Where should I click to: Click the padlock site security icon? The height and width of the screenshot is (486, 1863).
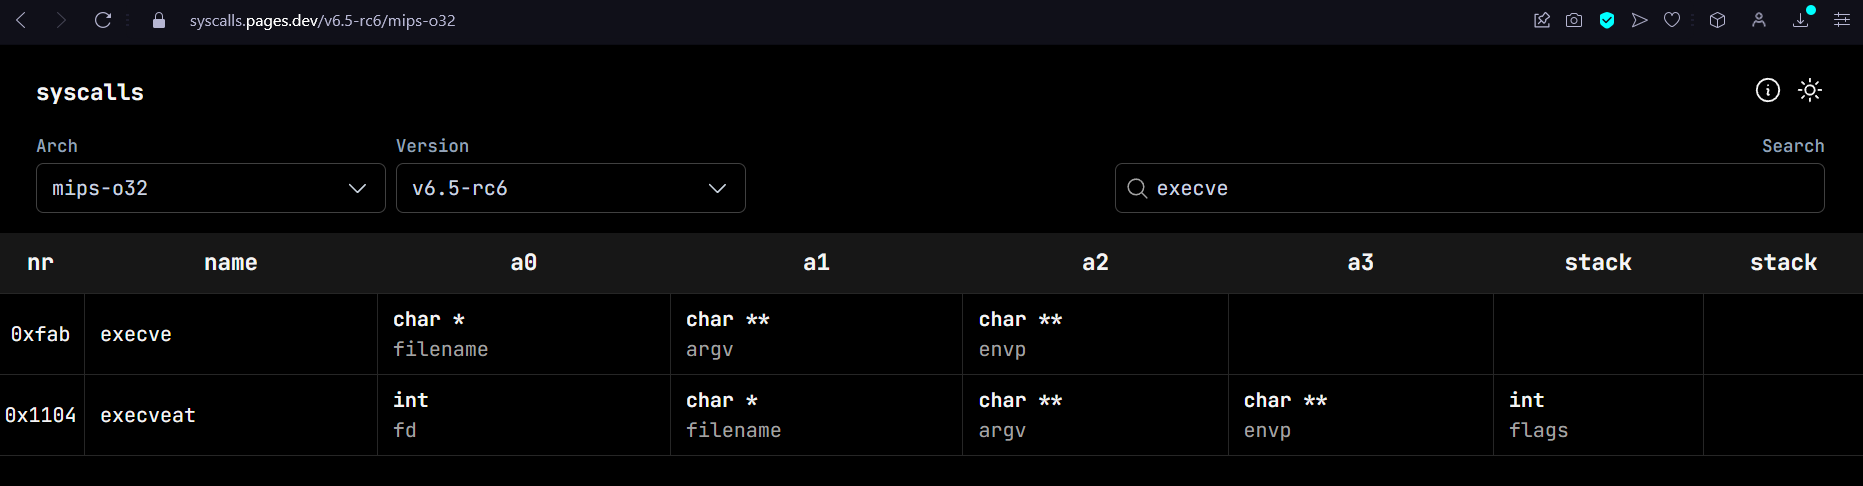point(158,20)
